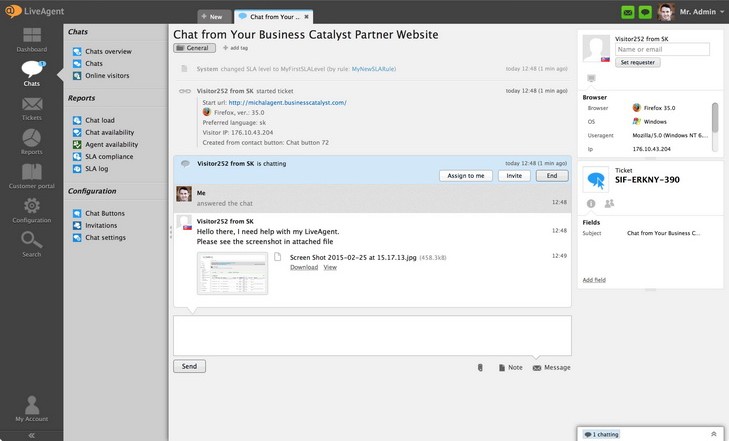Click the Name or email field
729x441 pixels.
(x=662, y=49)
